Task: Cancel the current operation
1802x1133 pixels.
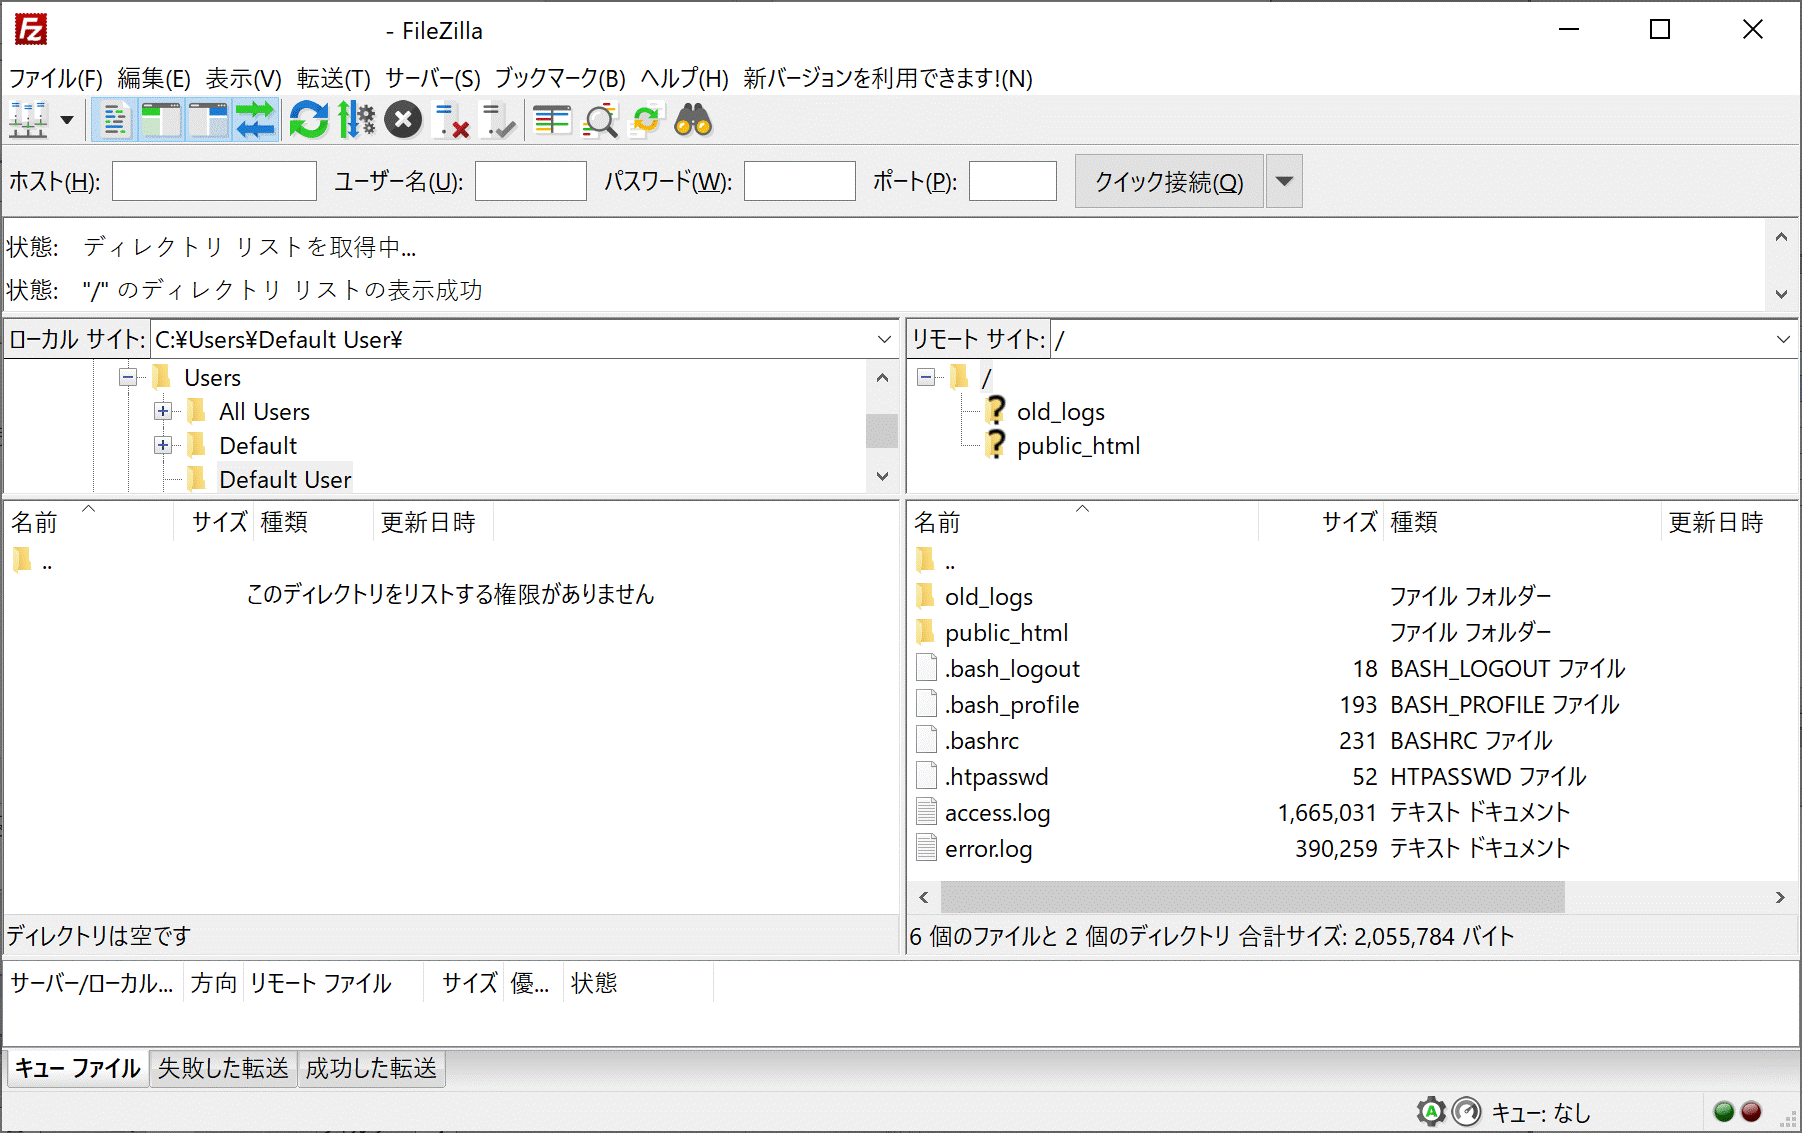Action: [x=403, y=120]
